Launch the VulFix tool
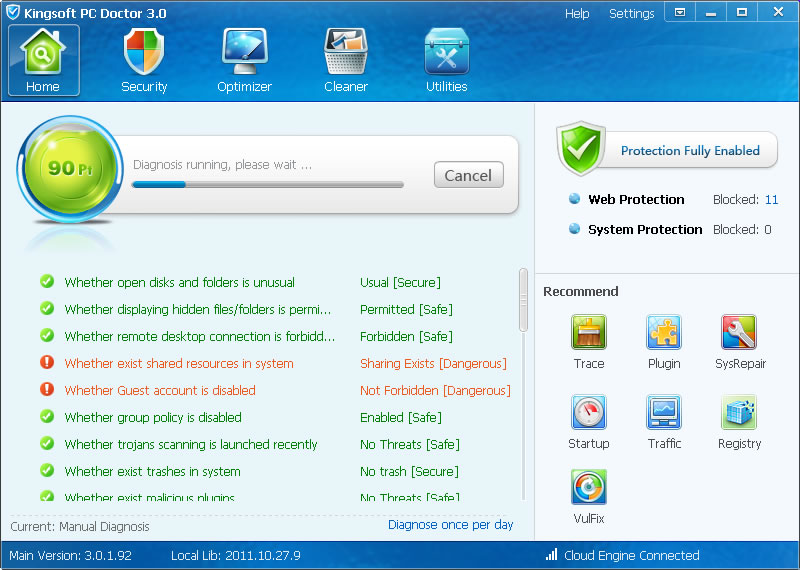This screenshot has width=800, height=570. tap(589, 497)
